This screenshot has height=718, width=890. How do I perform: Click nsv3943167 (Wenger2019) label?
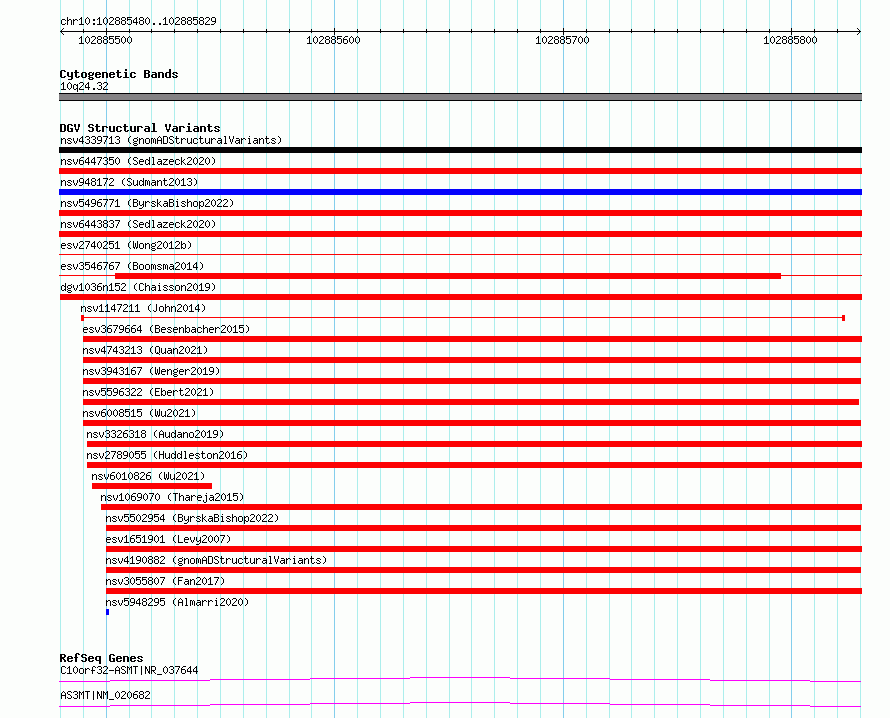151,371
